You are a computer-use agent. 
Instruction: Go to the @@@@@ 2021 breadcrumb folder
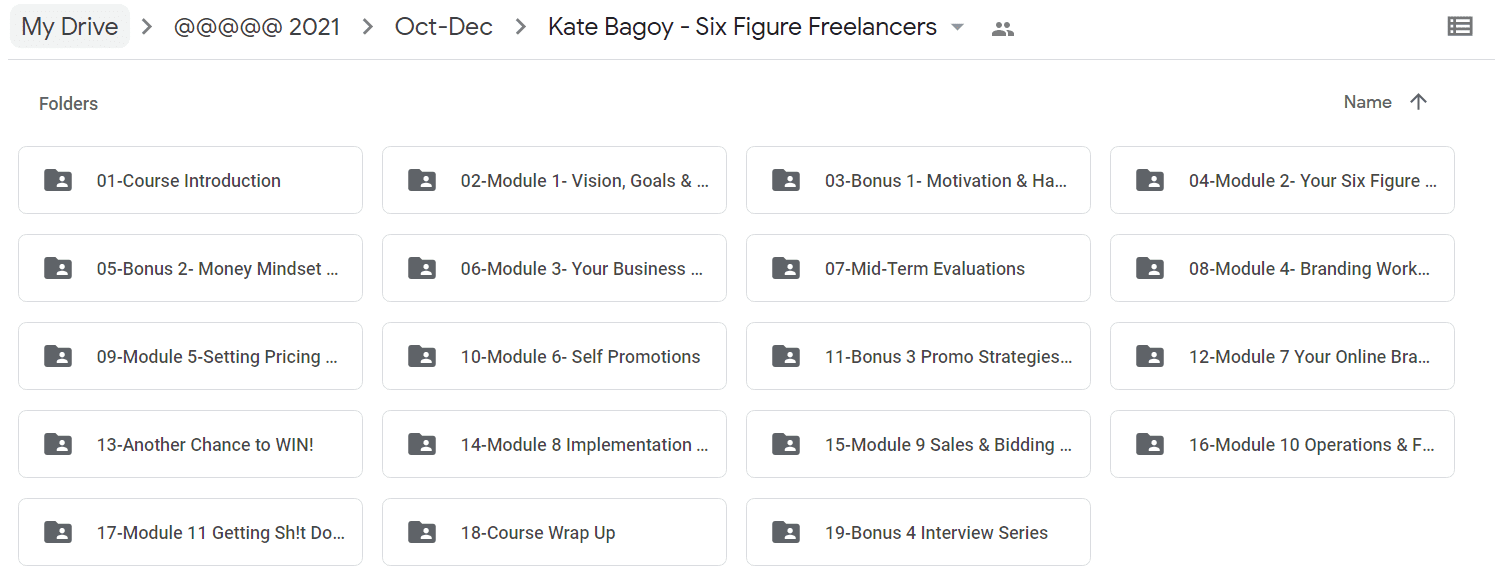coord(257,27)
